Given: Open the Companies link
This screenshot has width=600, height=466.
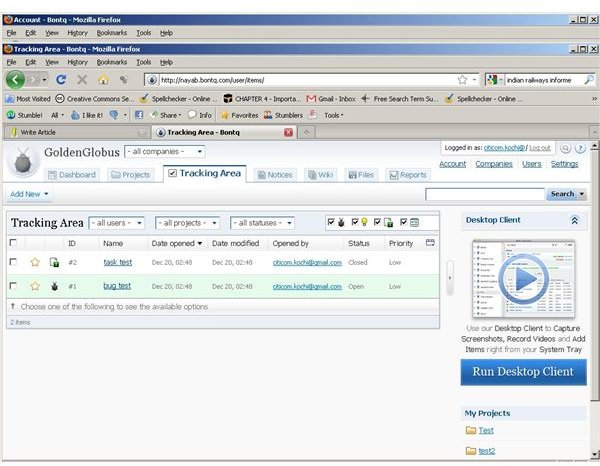Looking at the screenshot, I should point(494,164).
